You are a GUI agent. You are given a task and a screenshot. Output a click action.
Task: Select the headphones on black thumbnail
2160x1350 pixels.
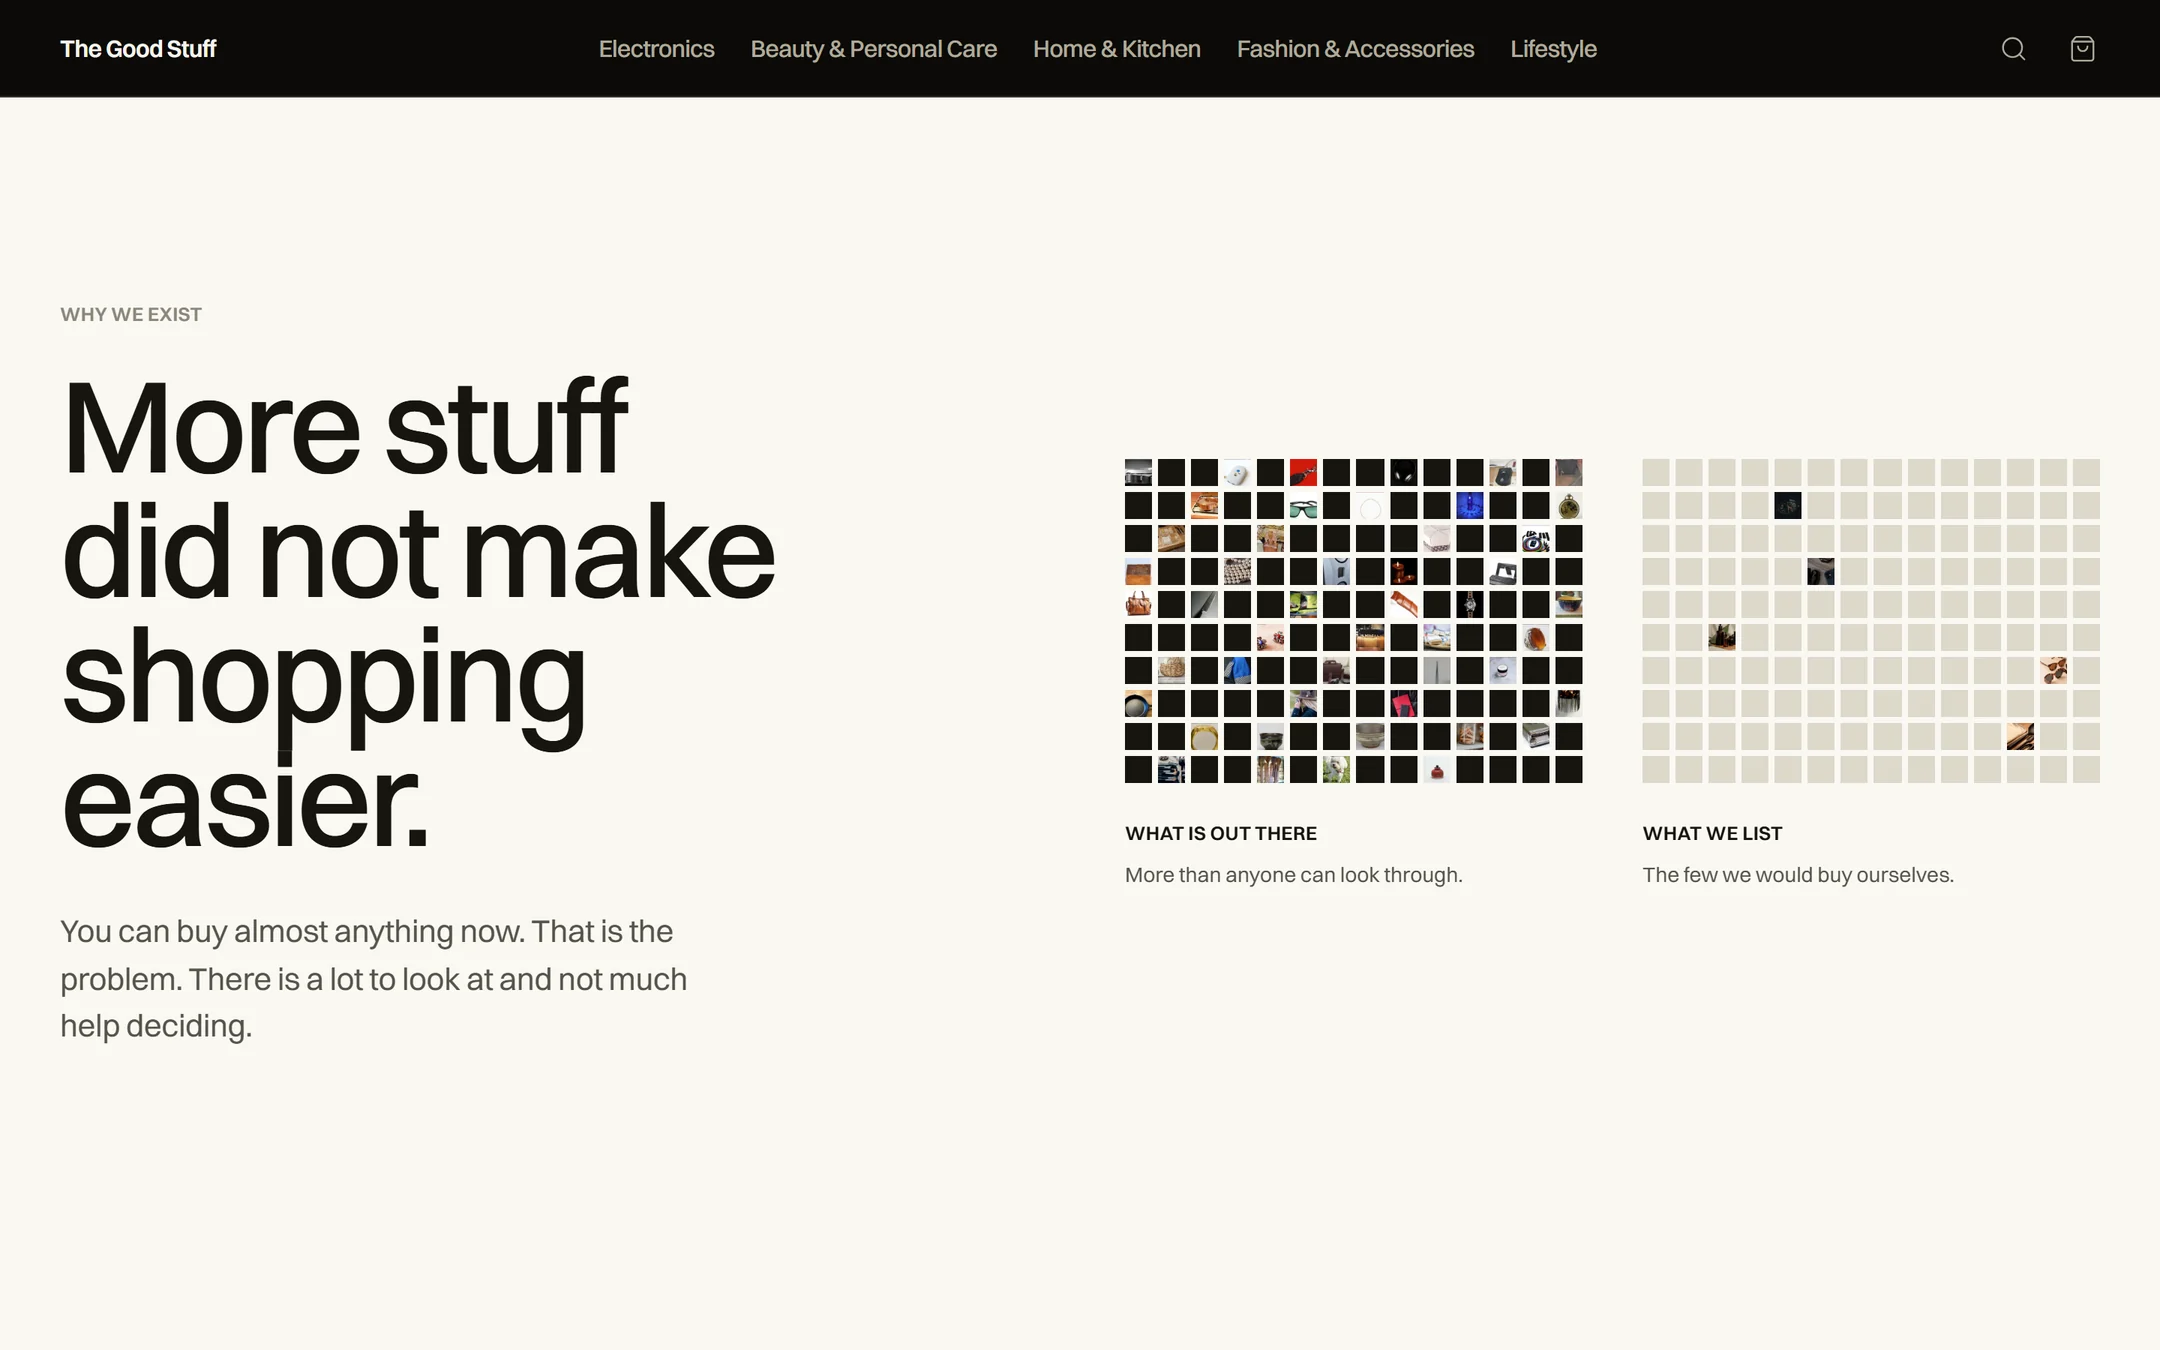(1403, 473)
